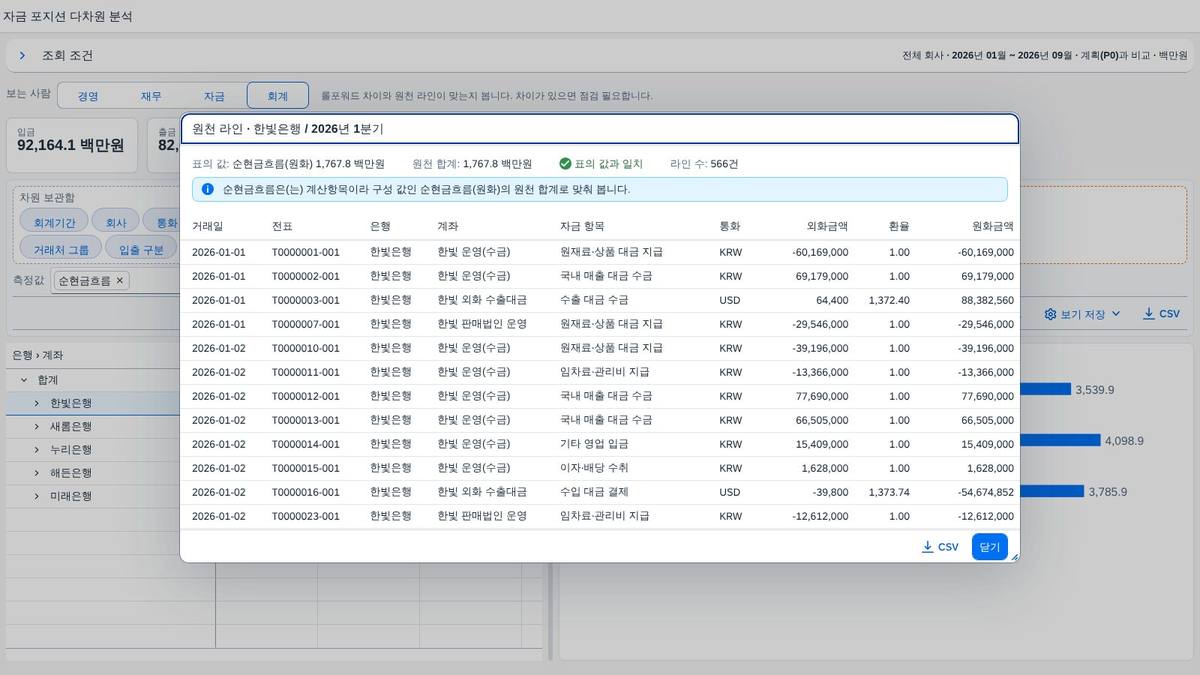Image resolution: width=1200 pixels, height=675 pixels.
Task: Click 수입 대금 결제 item cell
Action: [594, 492]
